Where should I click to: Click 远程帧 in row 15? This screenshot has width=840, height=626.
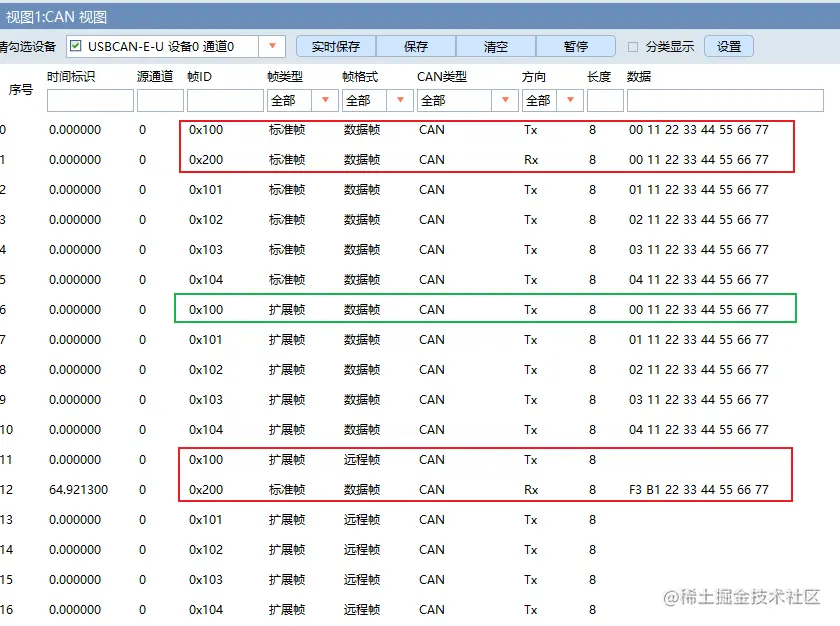[x=362, y=579]
